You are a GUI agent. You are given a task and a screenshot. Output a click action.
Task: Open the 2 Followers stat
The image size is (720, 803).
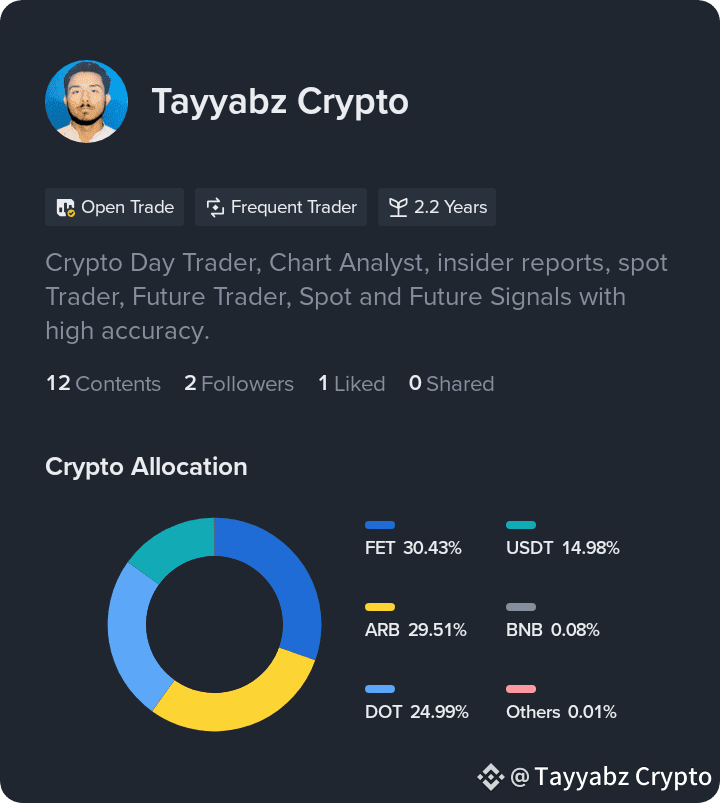(239, 384)
